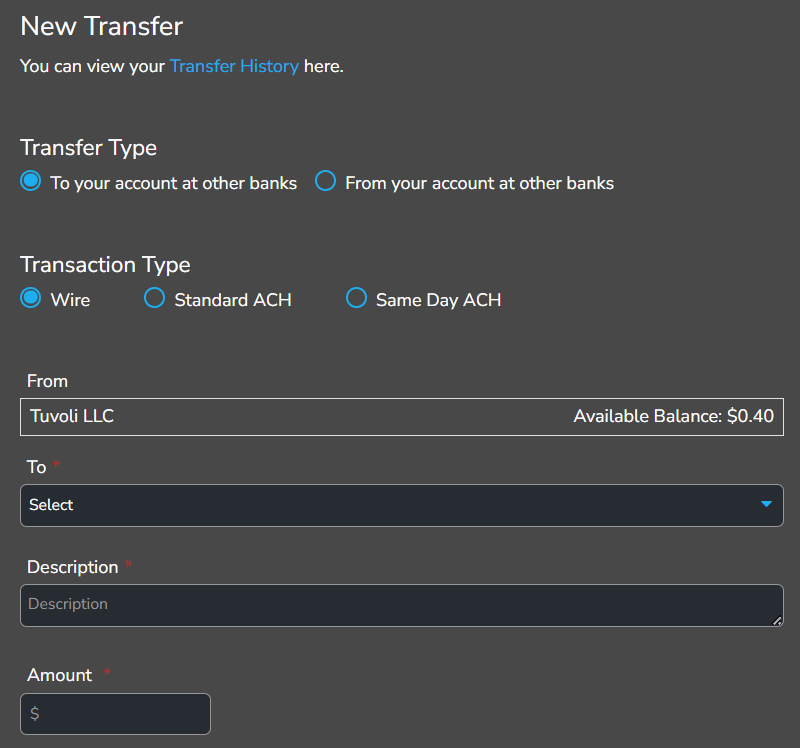Click the Available Balance $0.40 text
The height and width of the screenshot is (748, 800).
pos(673,416)
